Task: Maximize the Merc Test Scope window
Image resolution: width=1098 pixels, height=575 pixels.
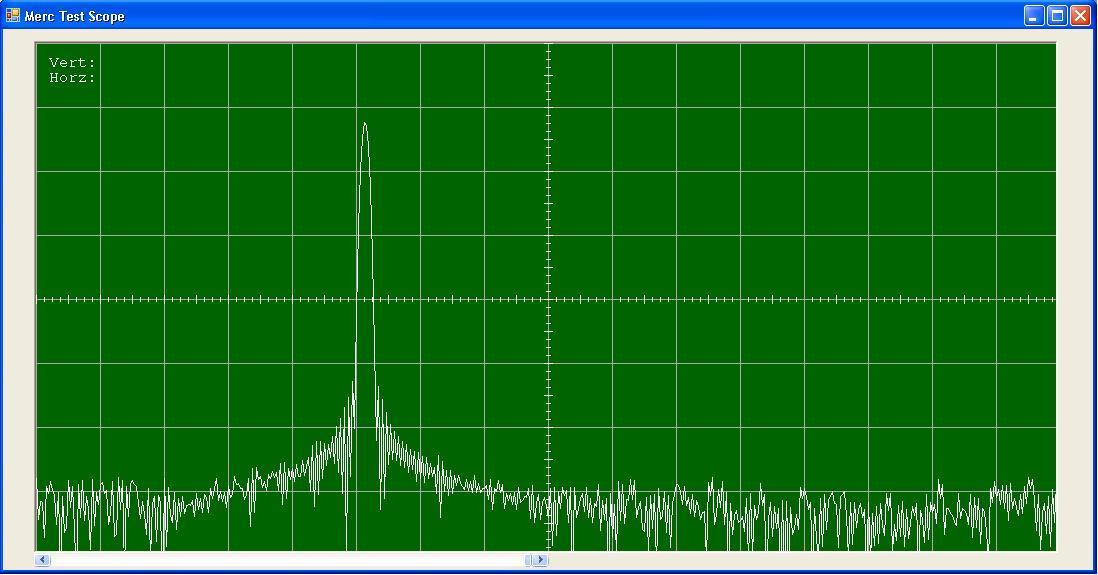Action: coord(1057,16)
